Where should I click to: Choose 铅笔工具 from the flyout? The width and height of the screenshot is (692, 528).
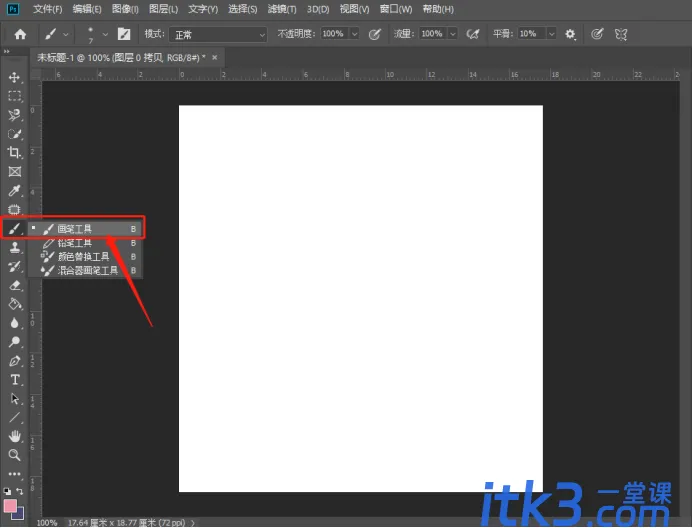click(x=85, y=243)
